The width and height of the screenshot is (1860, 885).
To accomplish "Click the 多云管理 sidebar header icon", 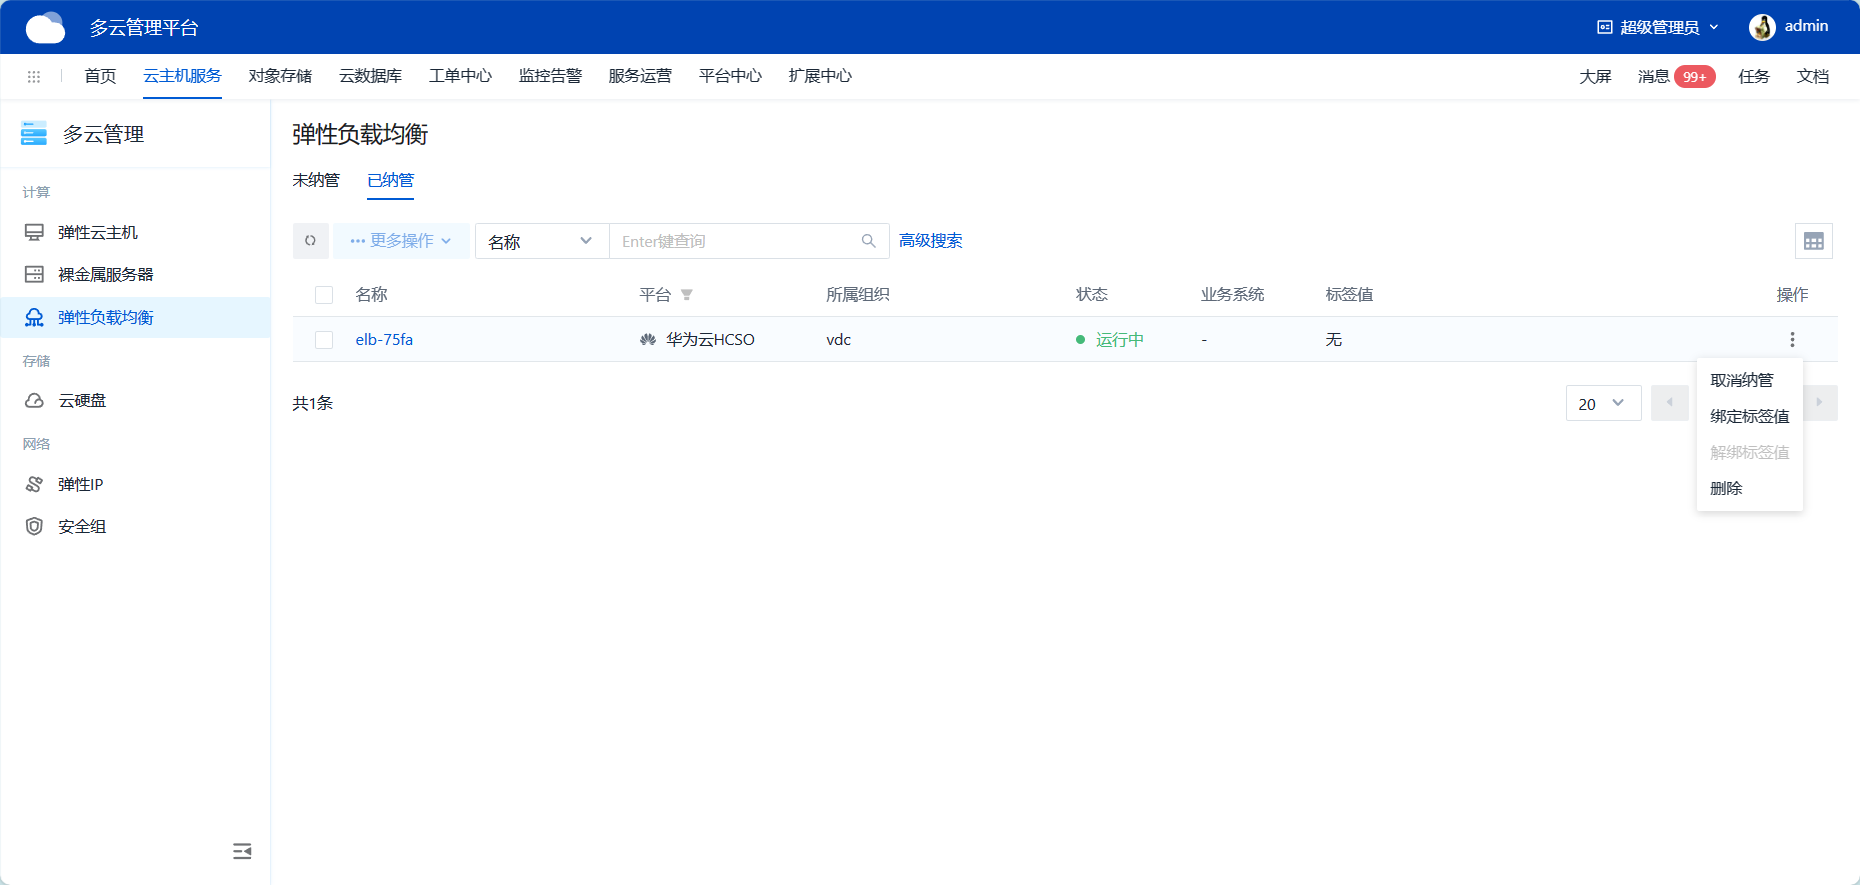I will pos(34,133).
